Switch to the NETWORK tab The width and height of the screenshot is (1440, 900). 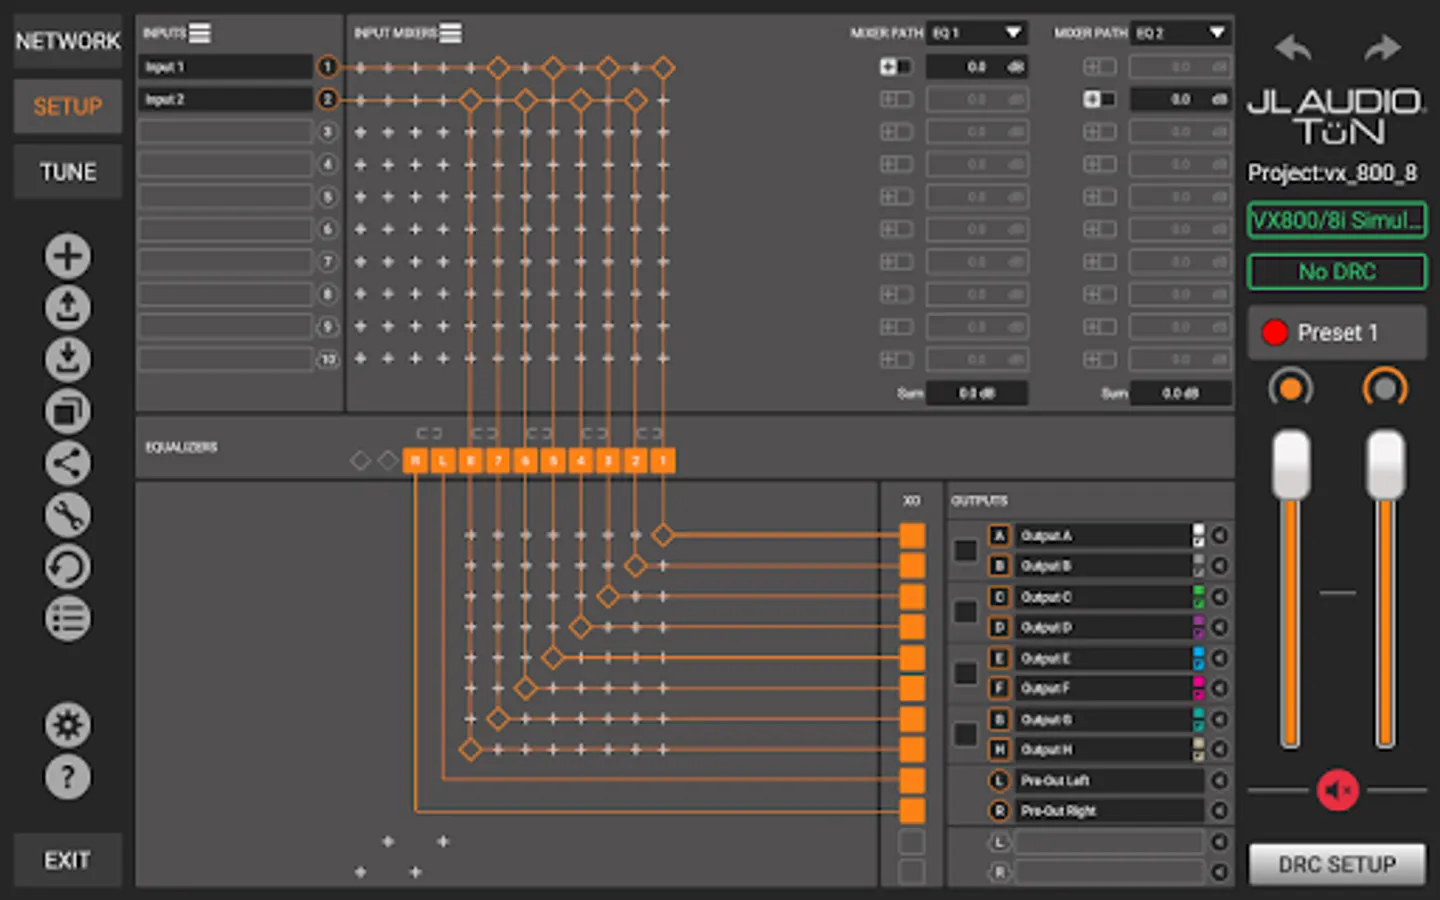click(68, 41)
